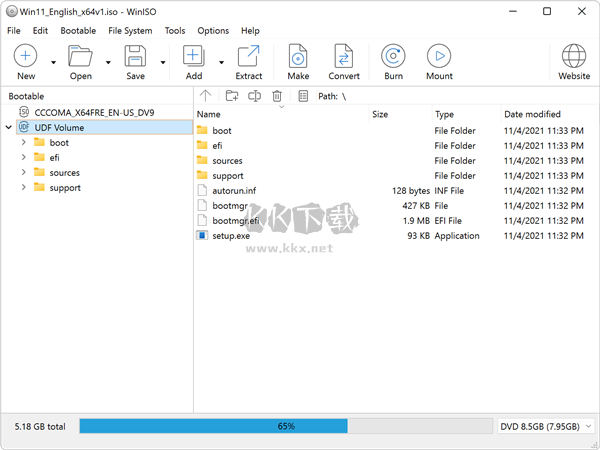This screenshot has height=450, width=600.
Task: Click the new folder icon
Action: 232,96
